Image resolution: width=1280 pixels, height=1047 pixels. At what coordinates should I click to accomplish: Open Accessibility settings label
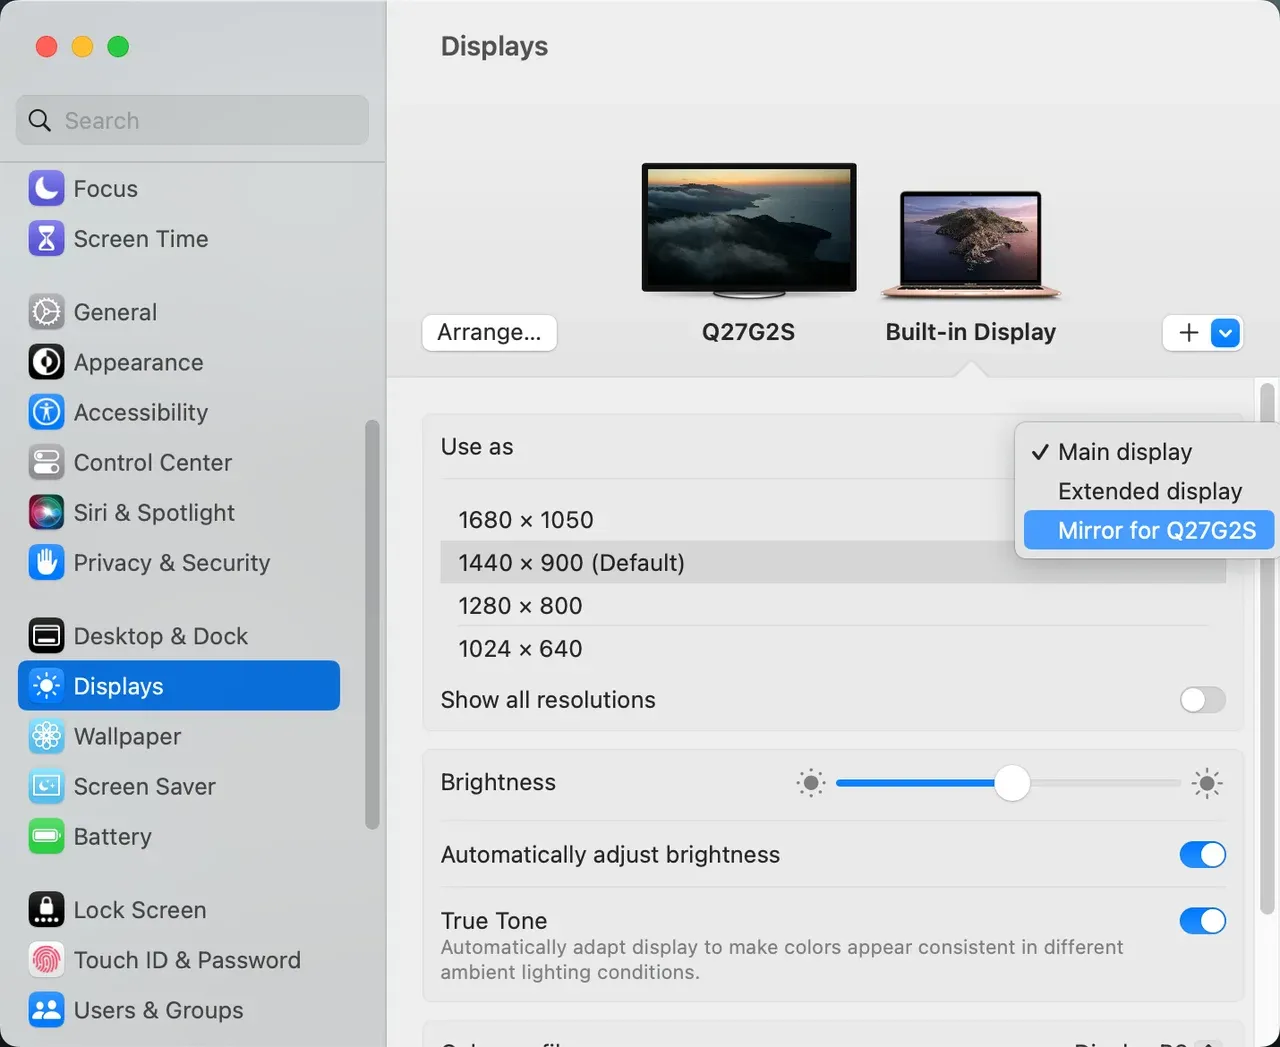141,413
